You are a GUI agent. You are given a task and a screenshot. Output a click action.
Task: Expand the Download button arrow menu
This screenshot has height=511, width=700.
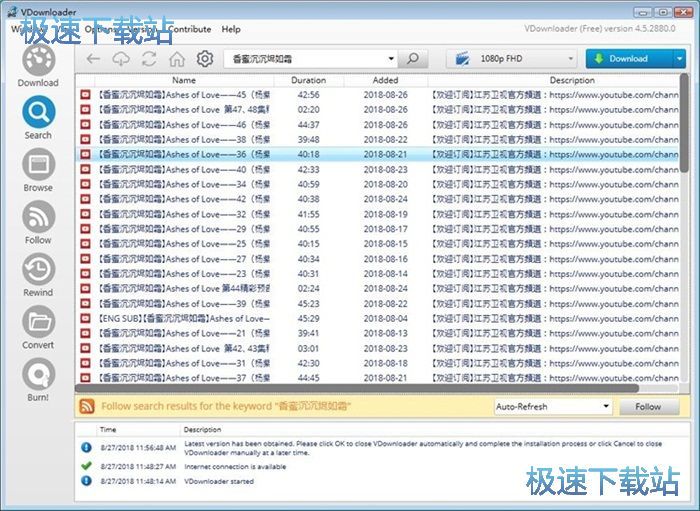(679, 58)
